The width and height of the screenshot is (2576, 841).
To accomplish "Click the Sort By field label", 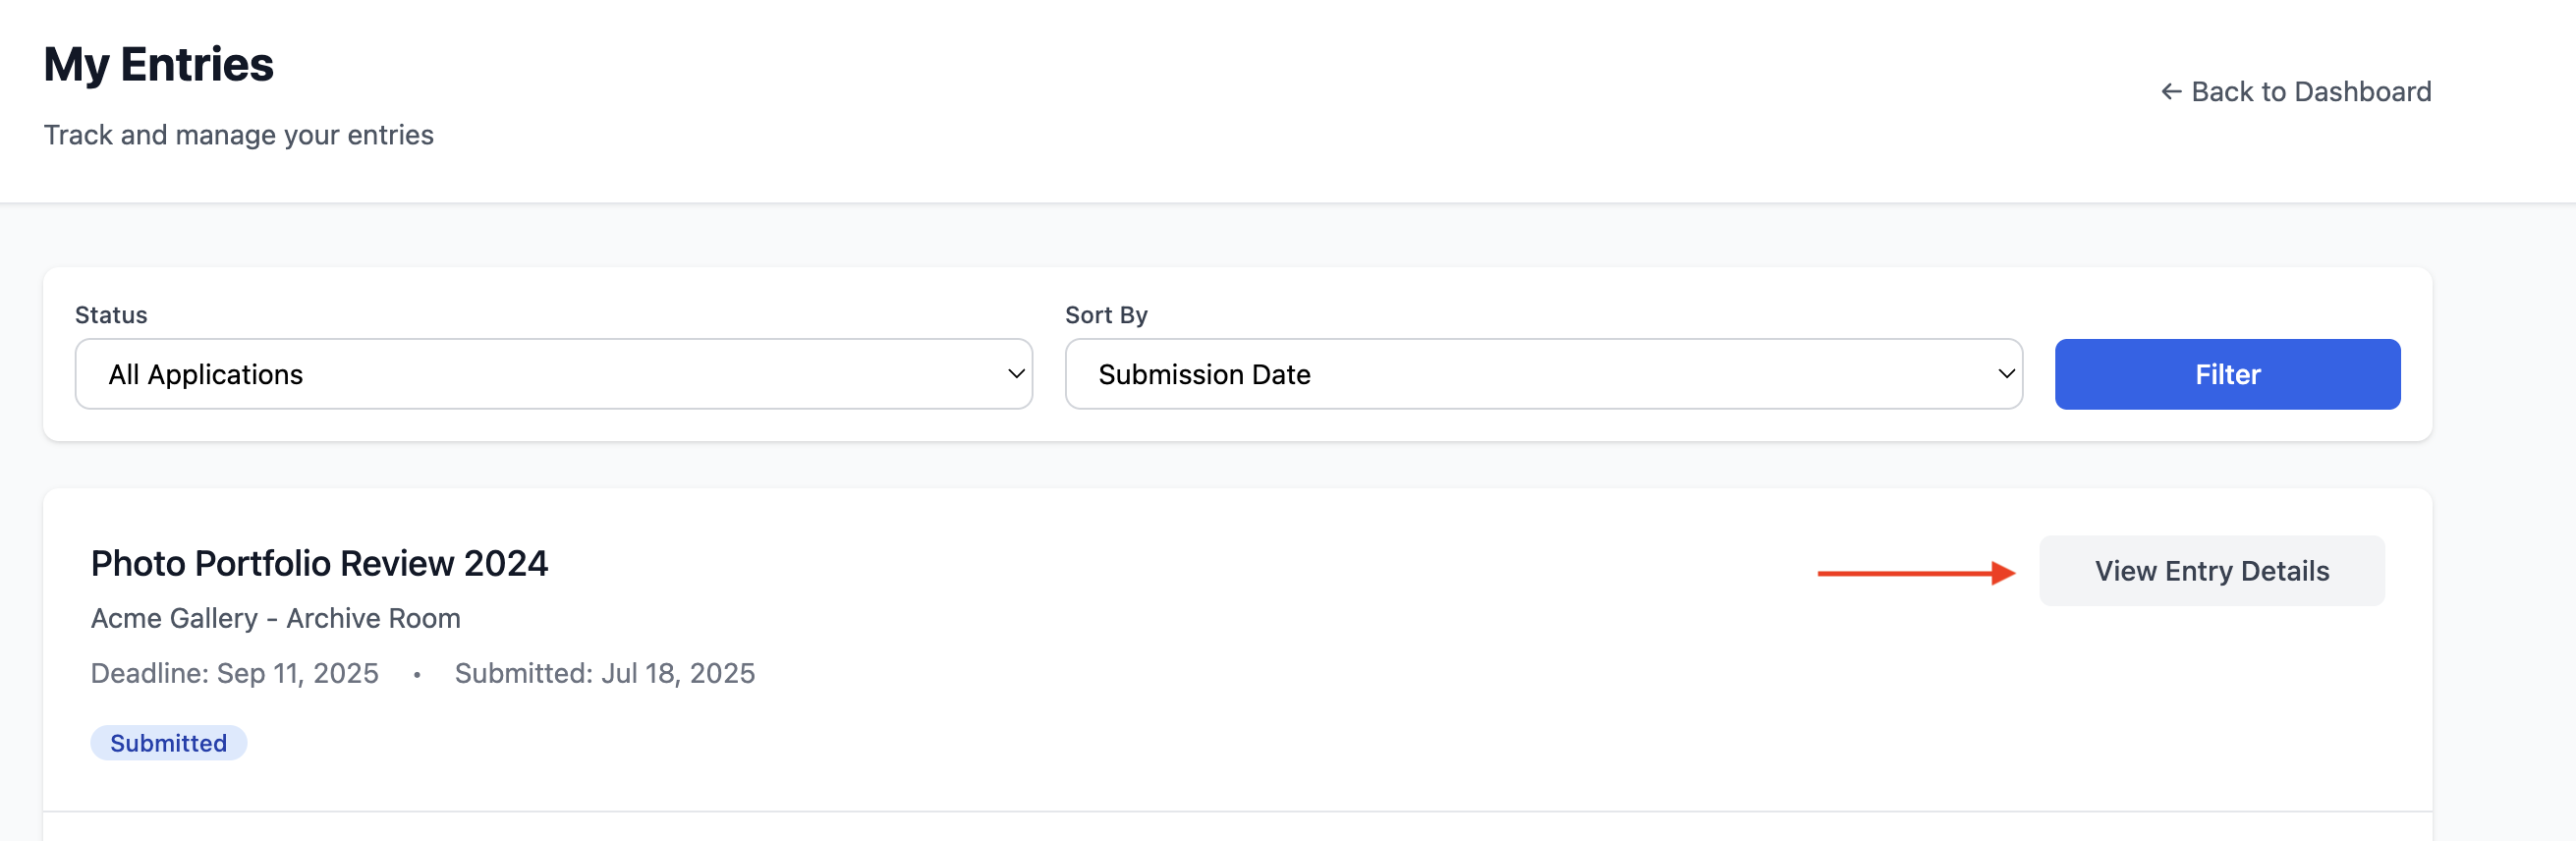I will (x=1106, y=315).
